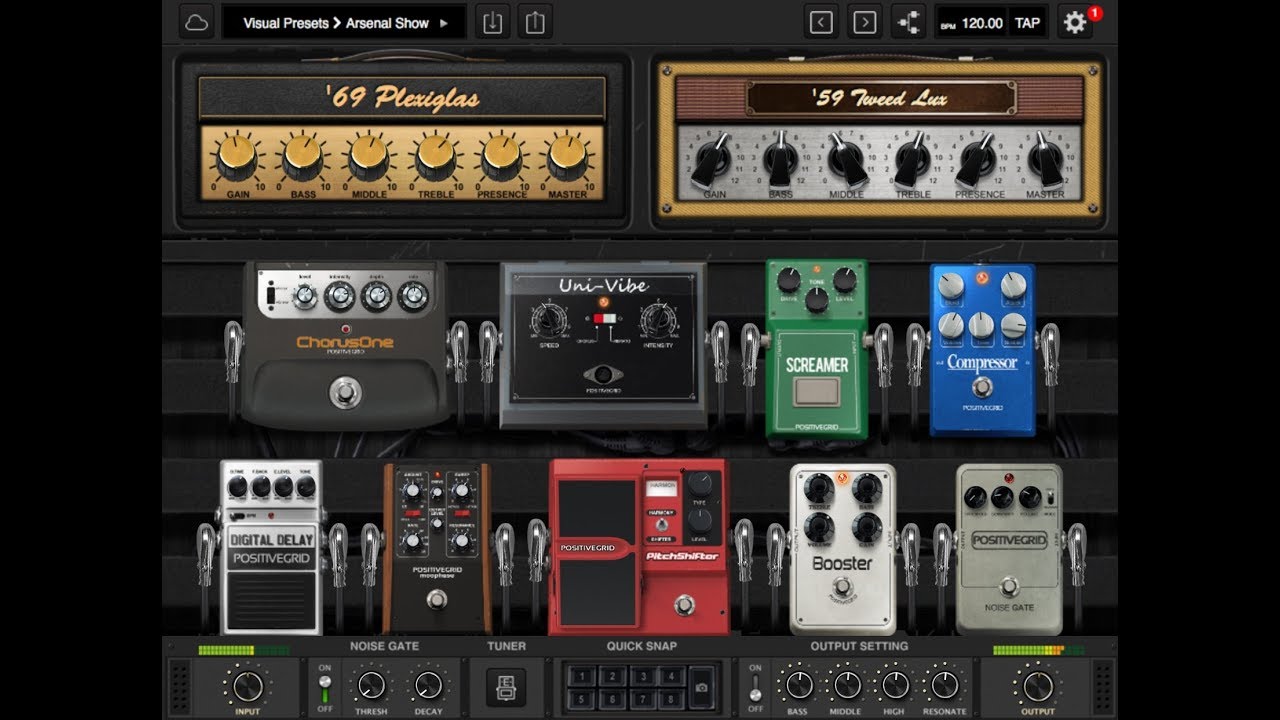Toggle the PitchShifter footswitch
Screen dimensions: 1280x720
point(685,604)
